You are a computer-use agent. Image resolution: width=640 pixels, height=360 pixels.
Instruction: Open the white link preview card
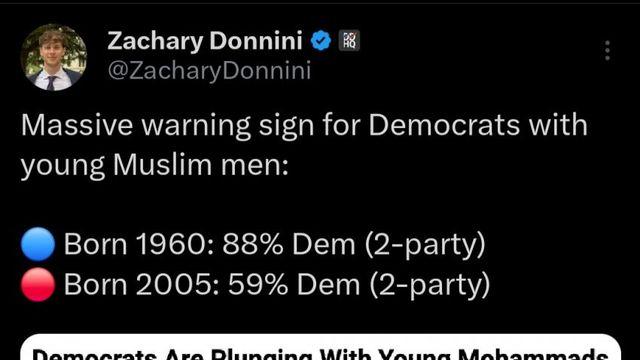click(x=321, y=347)
